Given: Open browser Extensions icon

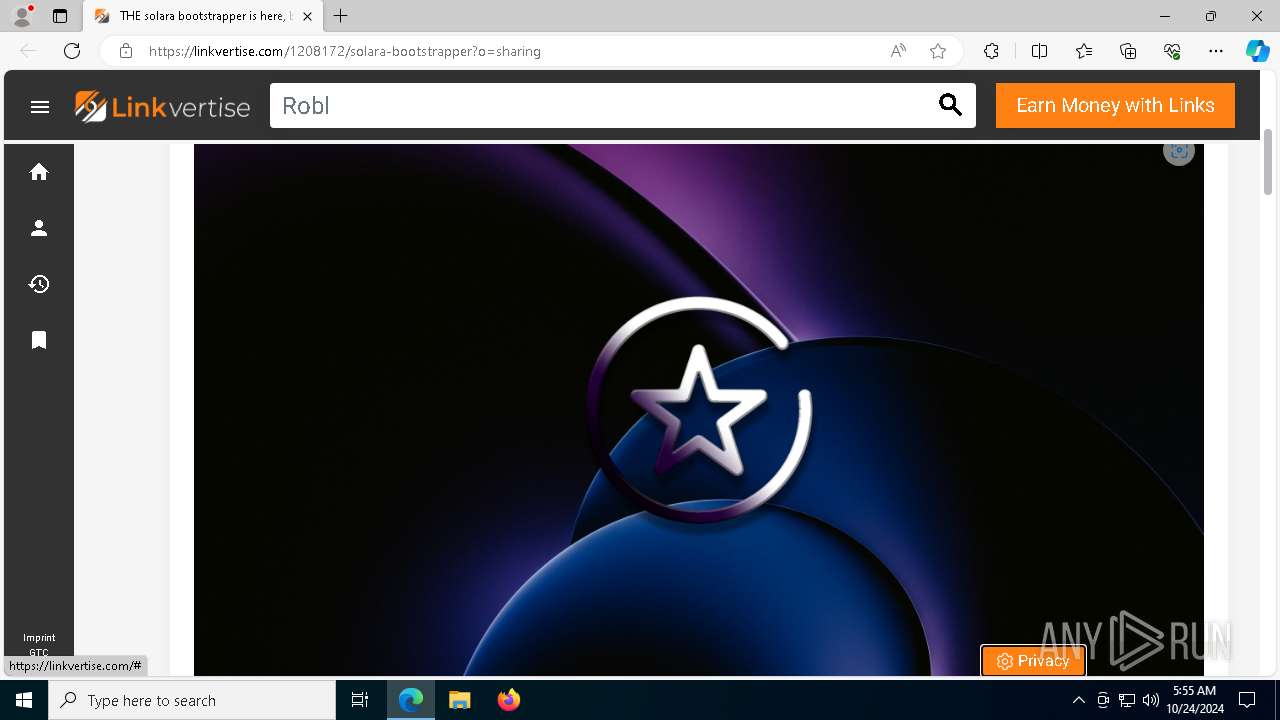Looking at the screenshot, I should coord(991,51).
